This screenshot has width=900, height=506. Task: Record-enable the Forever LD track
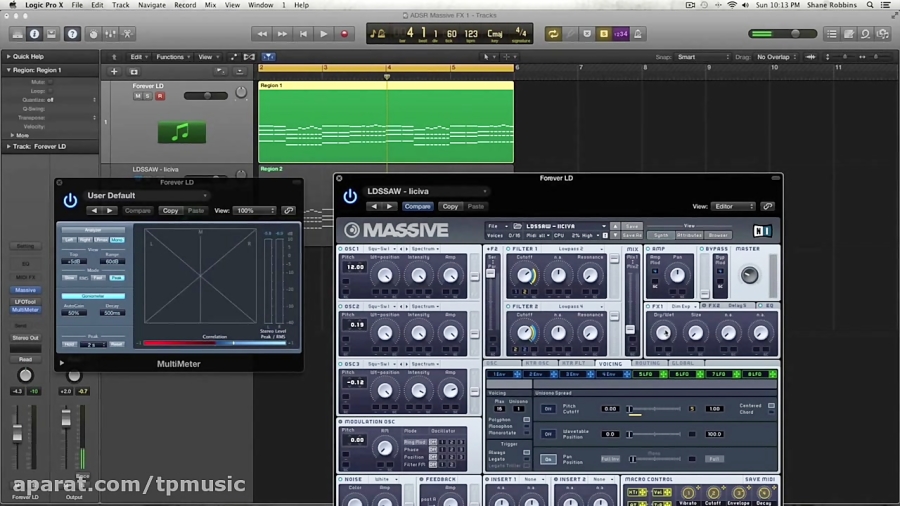pyautogui.click(x=159, y=96)
